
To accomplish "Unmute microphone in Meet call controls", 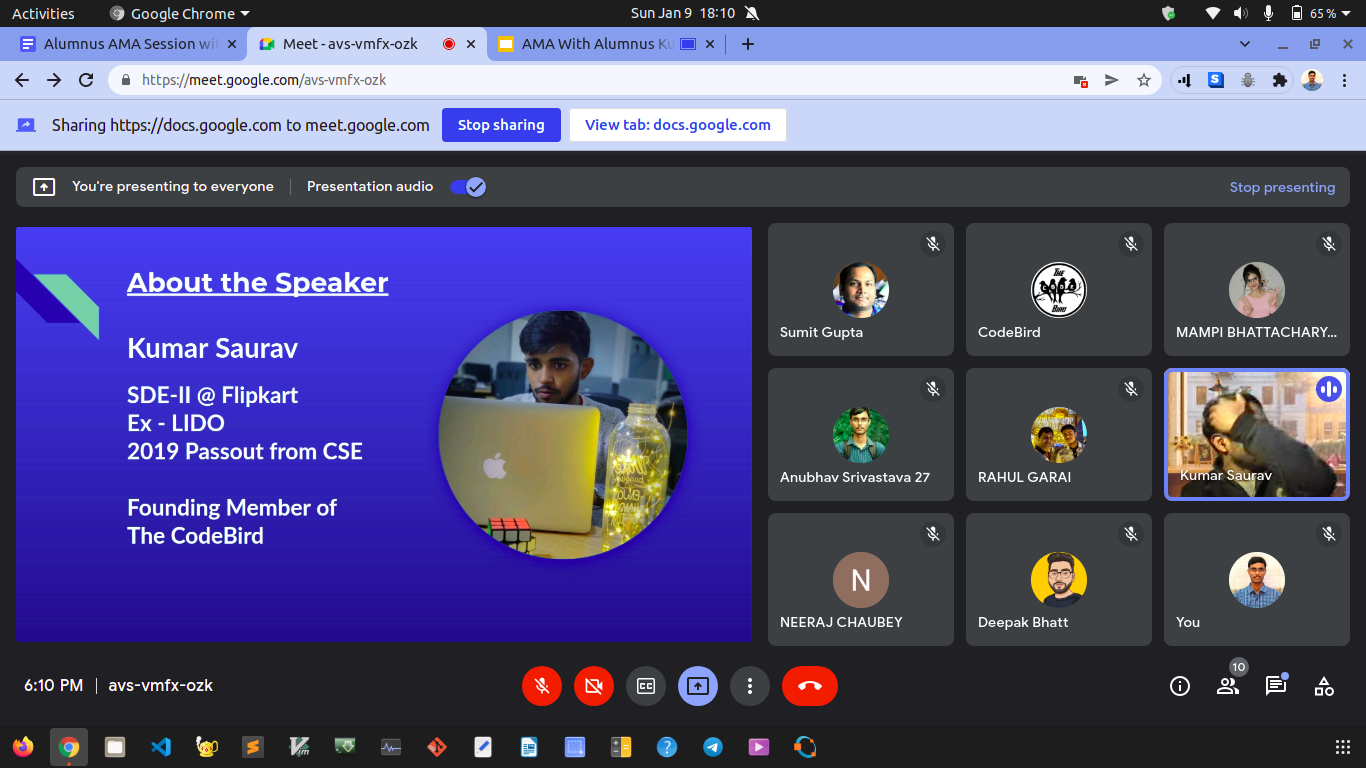I will point(542,686).
